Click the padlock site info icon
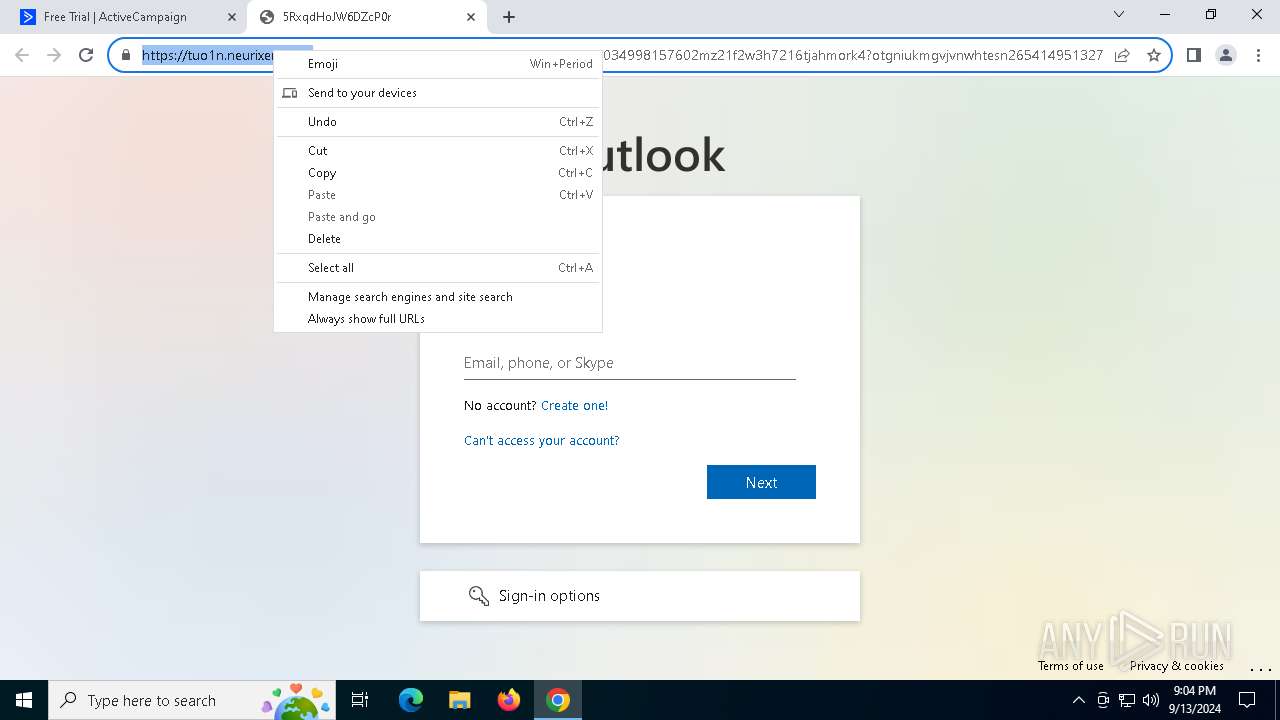 tap(125, 55)
